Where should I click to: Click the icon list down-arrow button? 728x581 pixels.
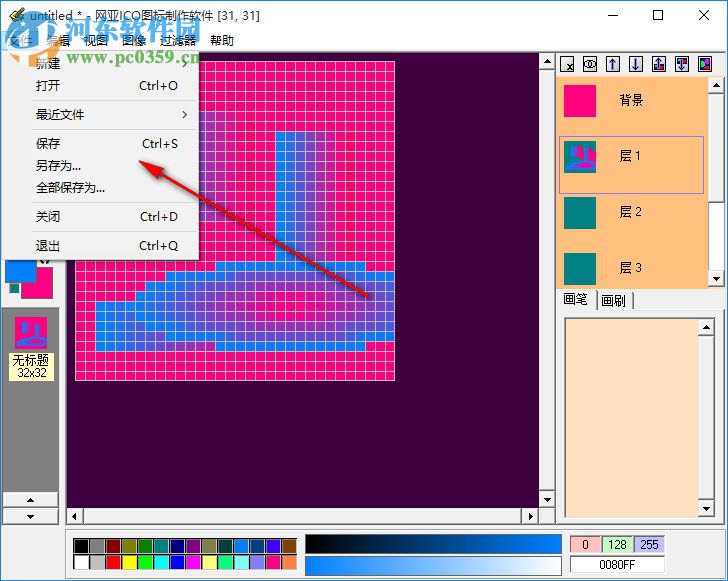(31, 516)
